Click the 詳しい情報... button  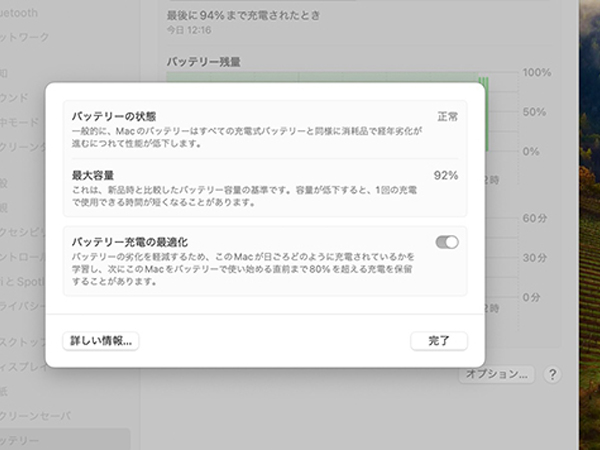(101, 341)
